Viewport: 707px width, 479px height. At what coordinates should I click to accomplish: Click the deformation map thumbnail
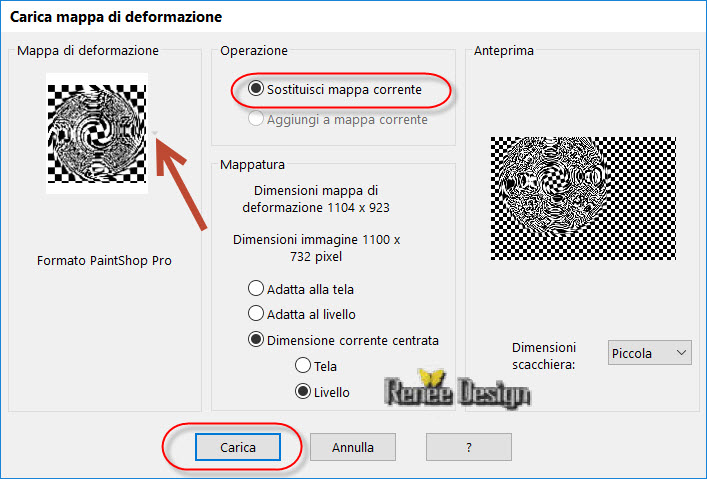97,134
